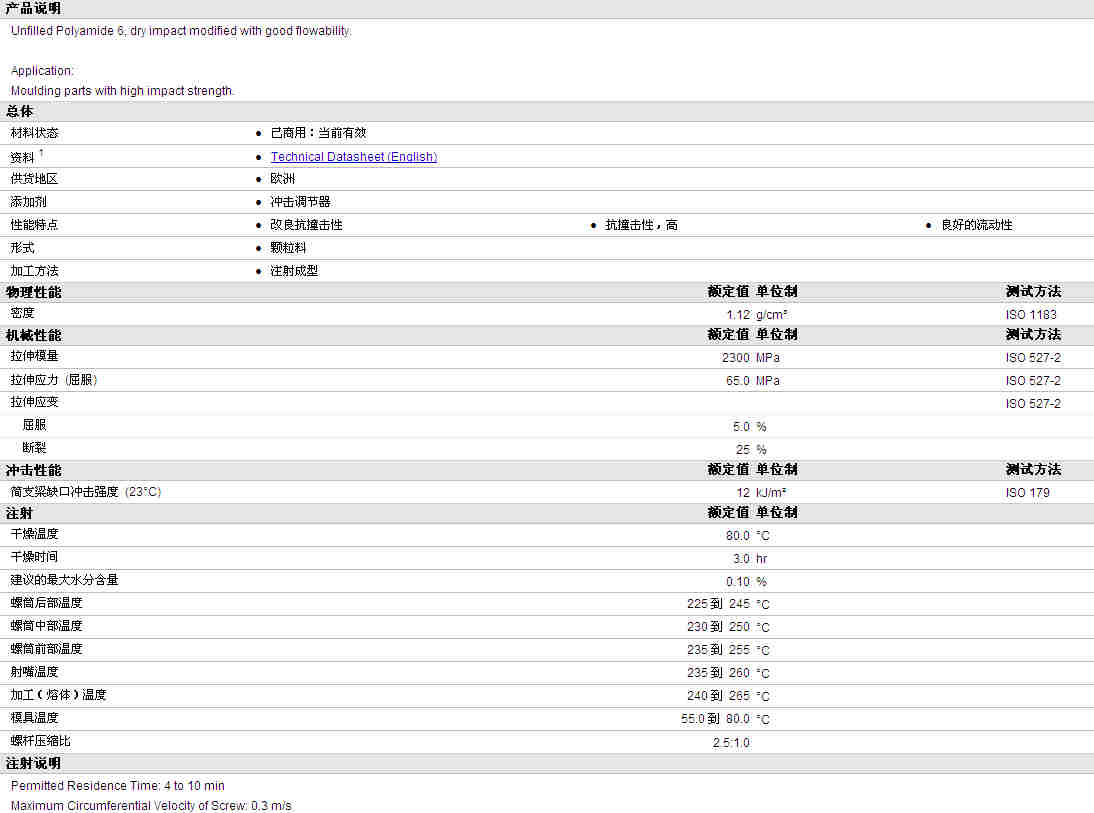Click the feature 改良抗撞击性
The width and height of the screenshot is (1094, 813).
click(x=306, y=225)
